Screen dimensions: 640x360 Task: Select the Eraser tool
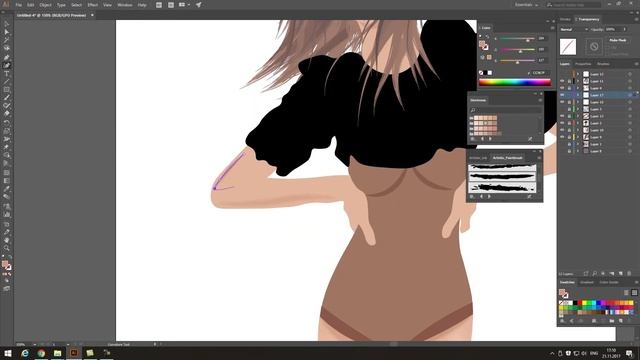click(7, 114)
